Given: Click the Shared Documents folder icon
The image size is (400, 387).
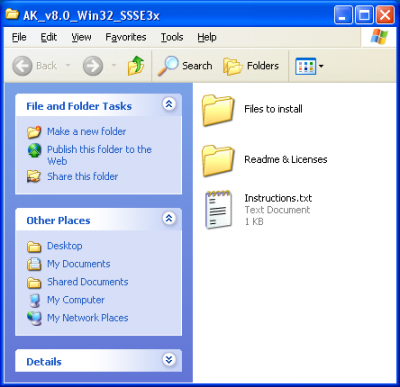Looking at the screenshot, I should click(34, 282).
